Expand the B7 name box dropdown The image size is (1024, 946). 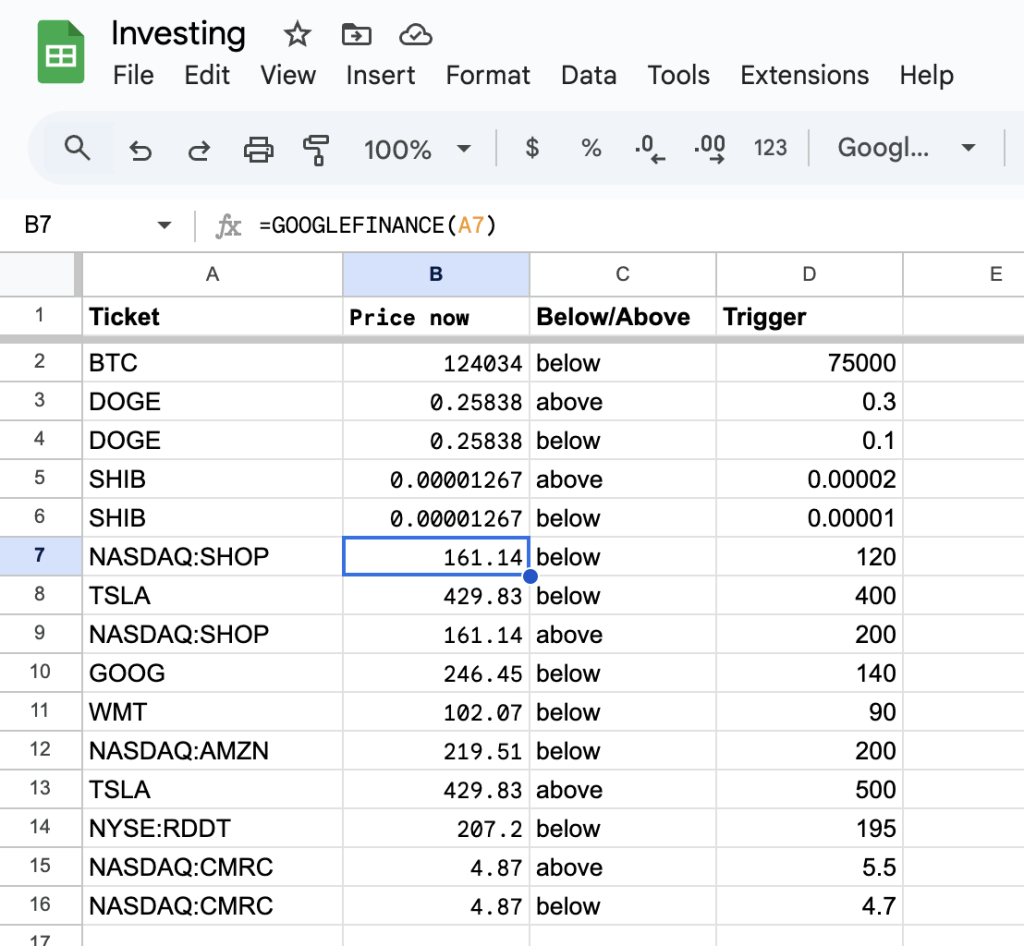point(165,226)
